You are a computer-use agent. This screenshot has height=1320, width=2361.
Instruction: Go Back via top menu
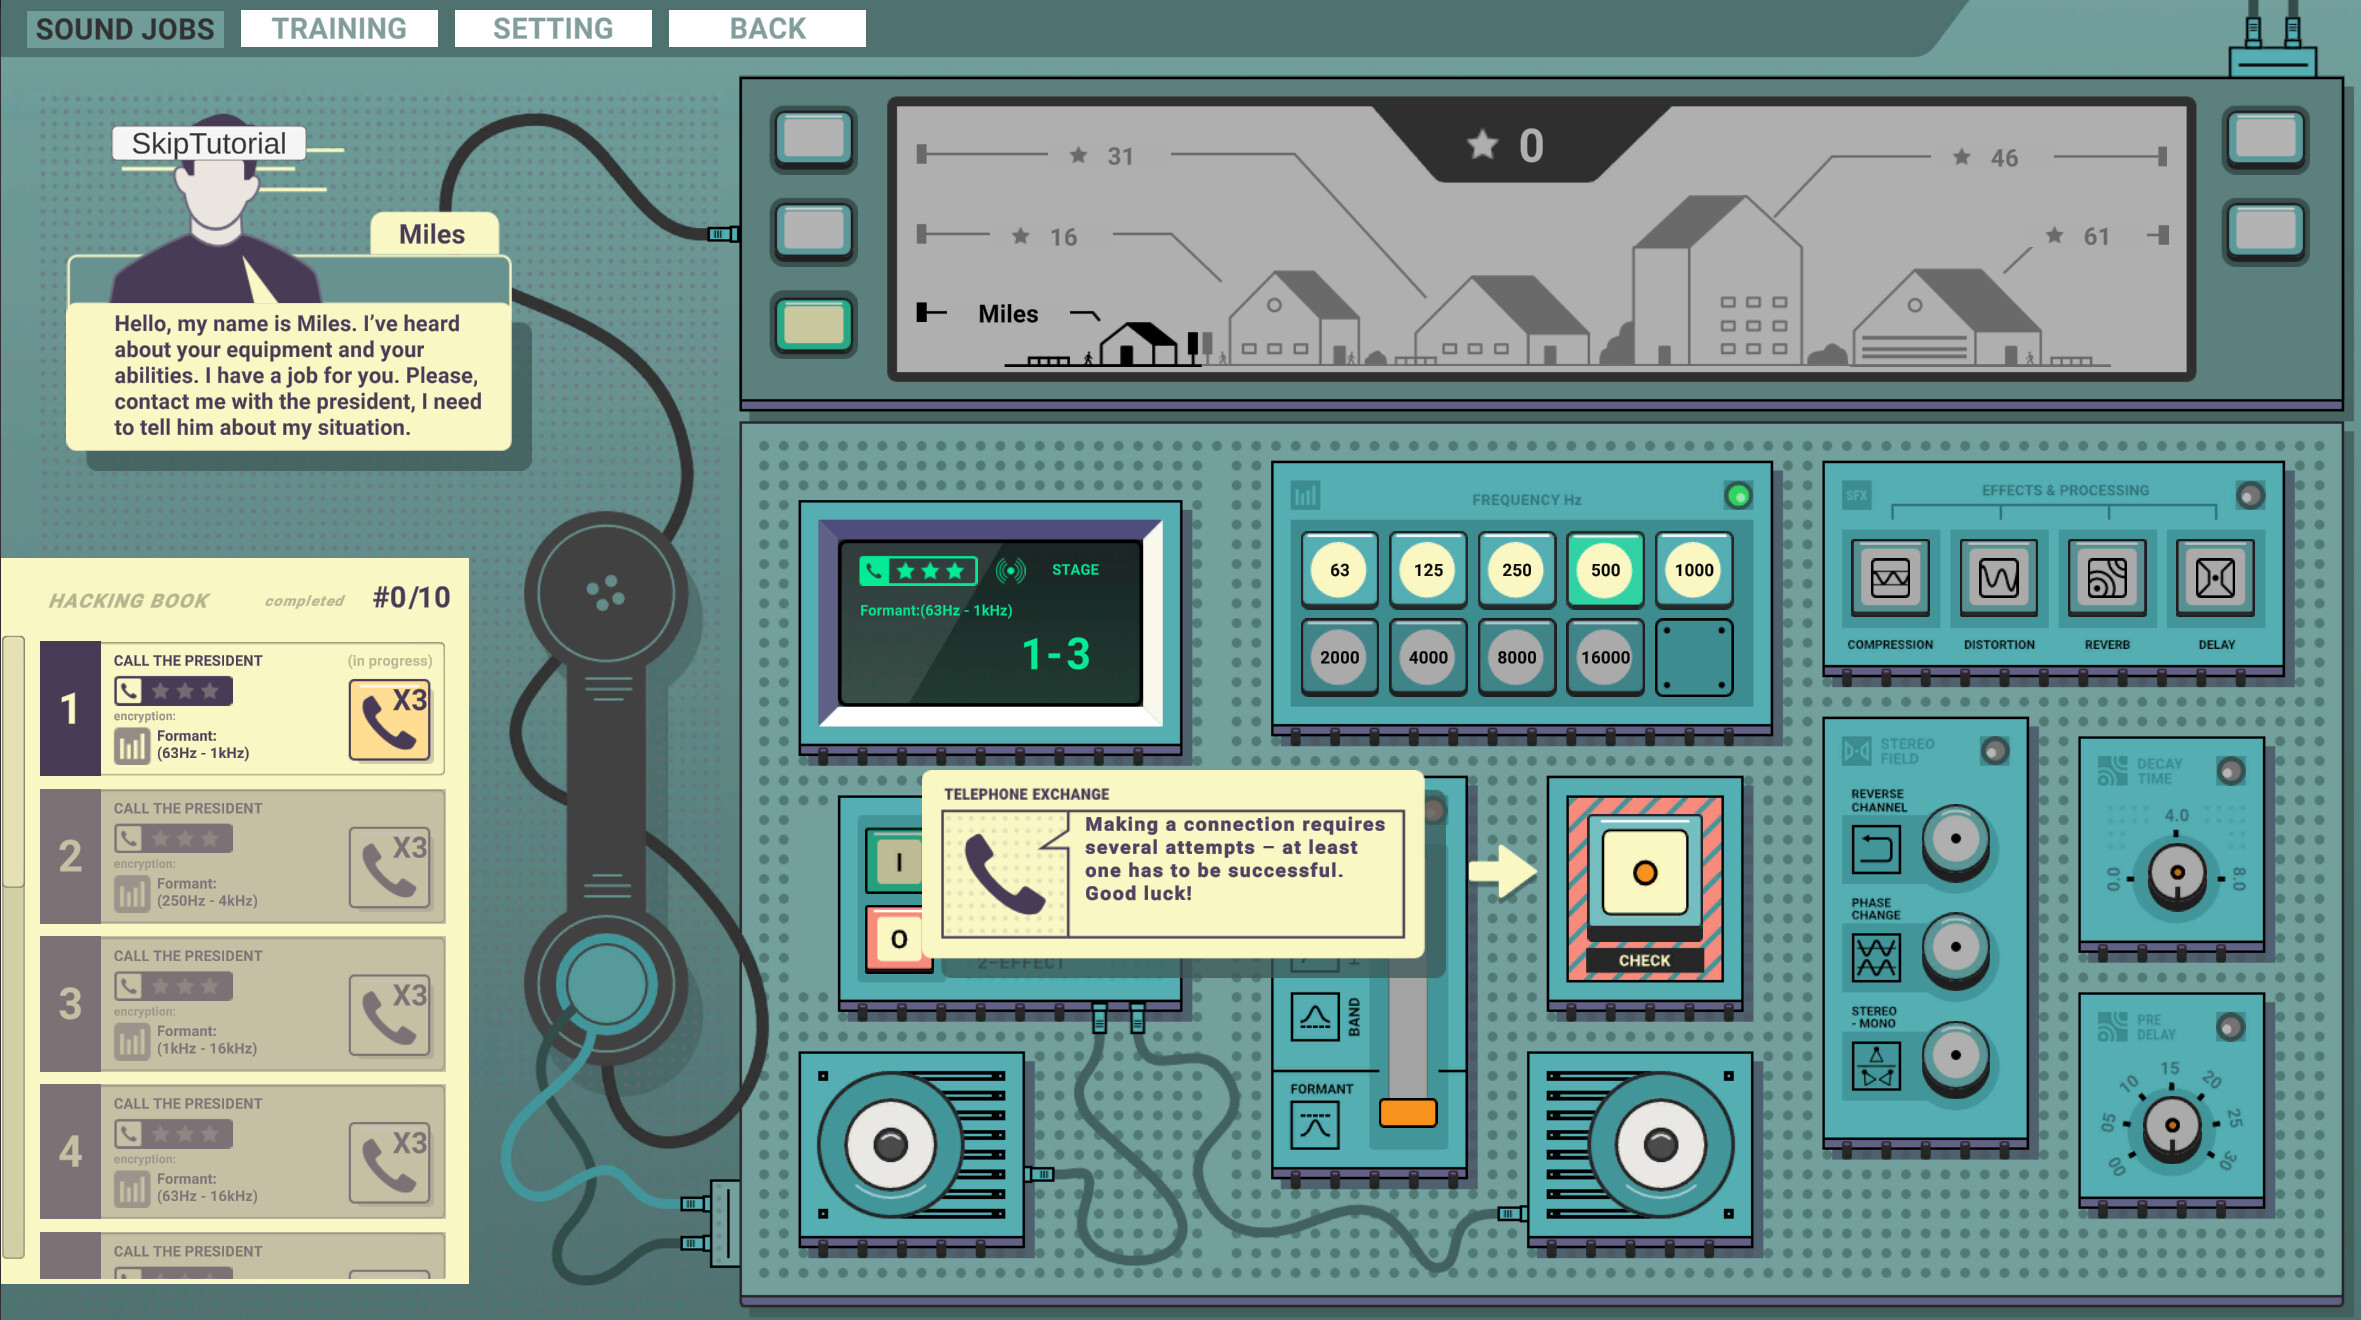point(767,29)
